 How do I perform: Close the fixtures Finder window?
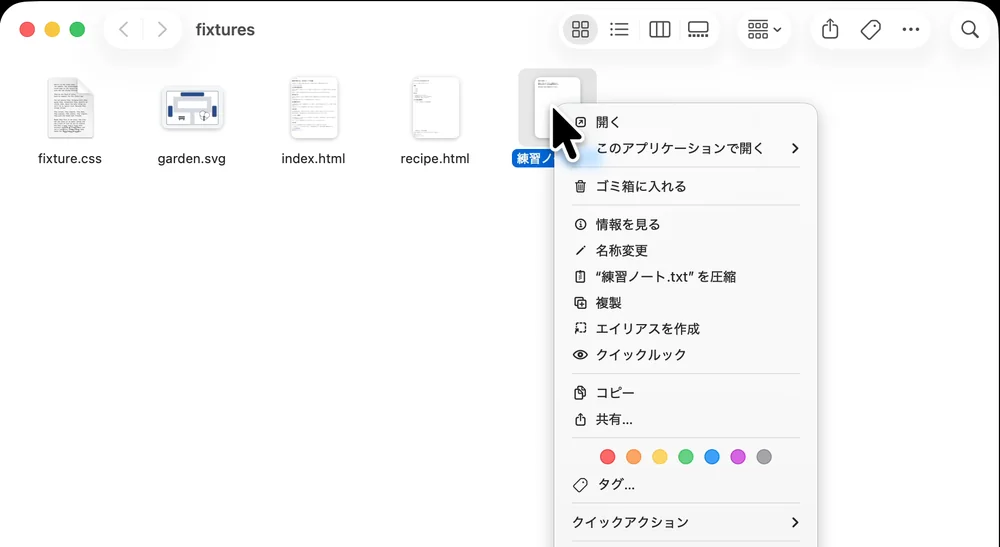[x=27, y=29]
